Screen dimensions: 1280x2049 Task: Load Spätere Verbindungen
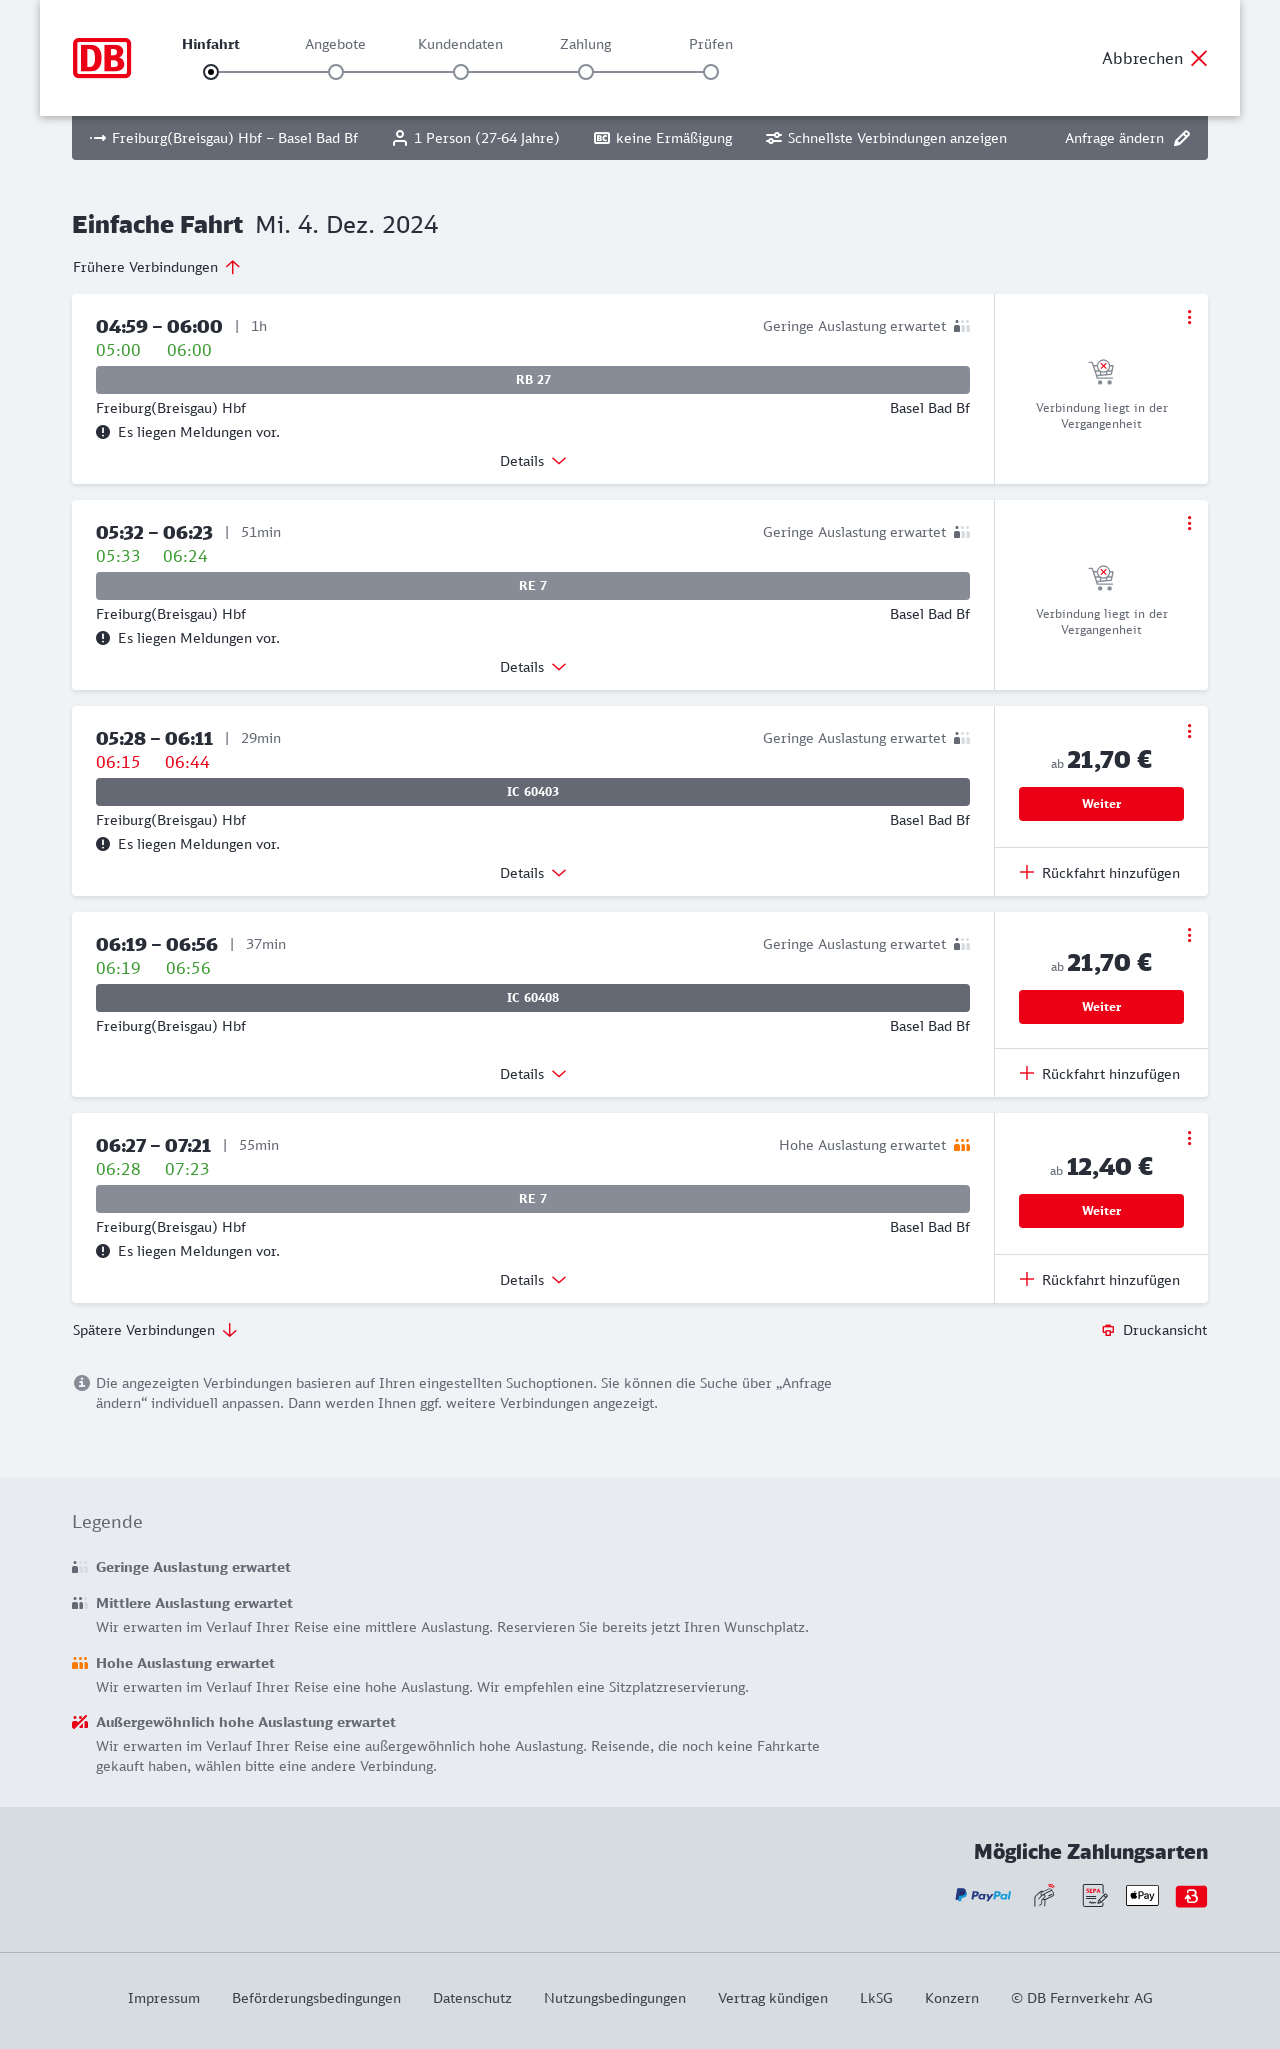(155, 1330)
